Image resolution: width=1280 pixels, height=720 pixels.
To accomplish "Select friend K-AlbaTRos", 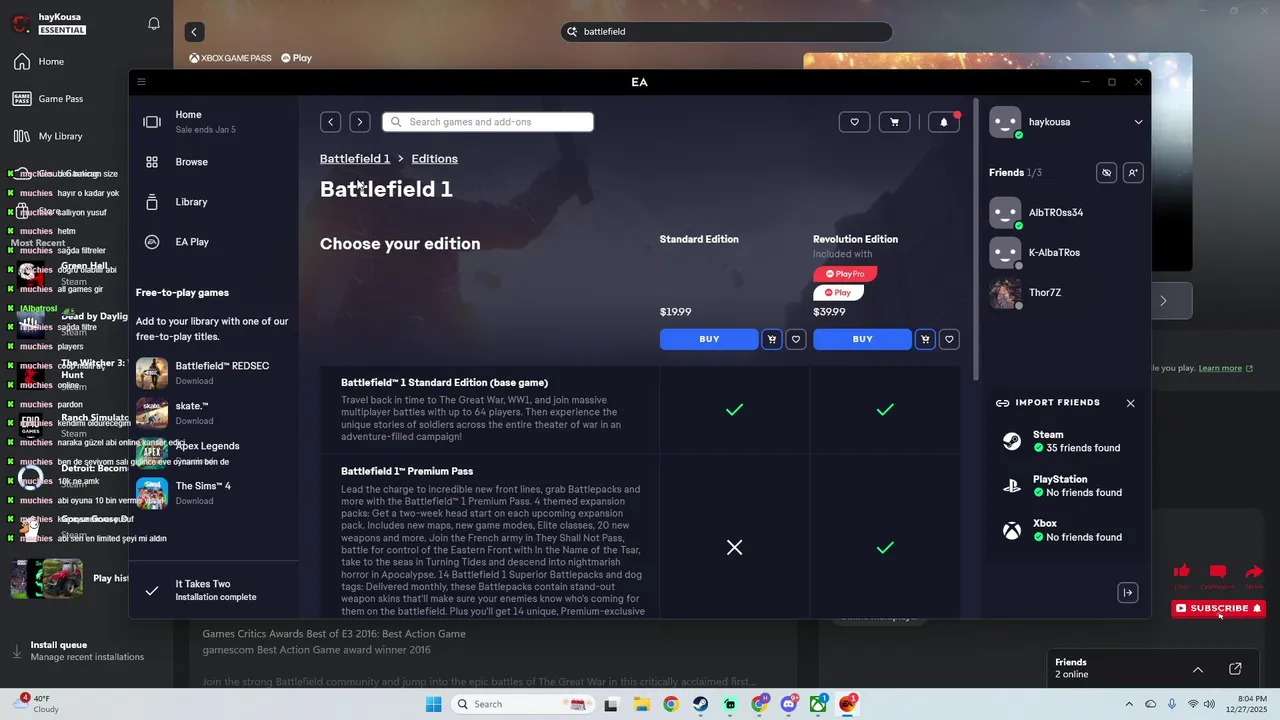I will coord(1067,253).
